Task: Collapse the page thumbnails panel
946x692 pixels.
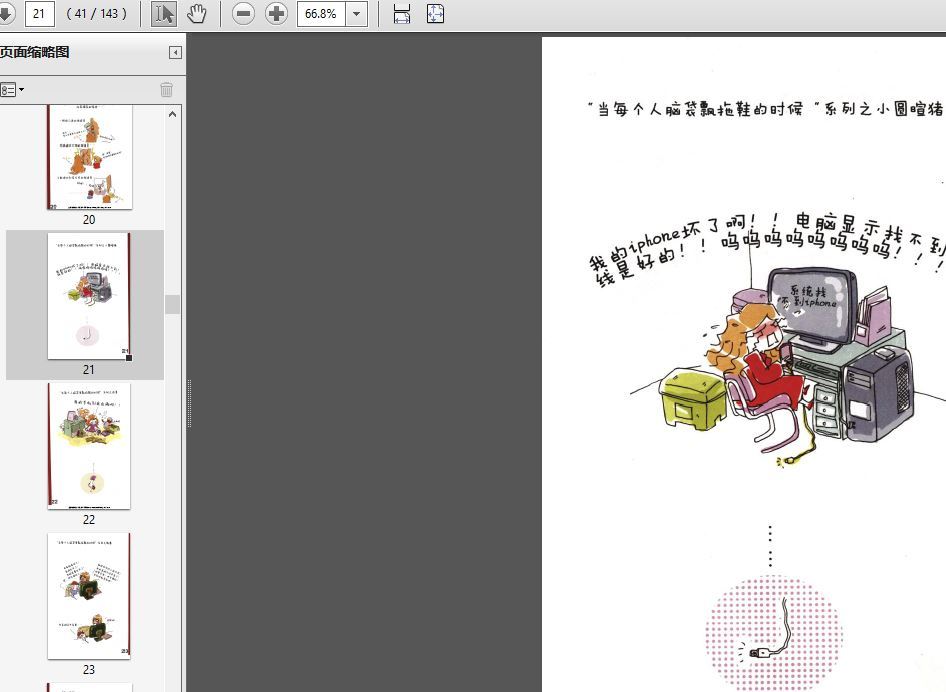Action: click(x=175, y=52)
